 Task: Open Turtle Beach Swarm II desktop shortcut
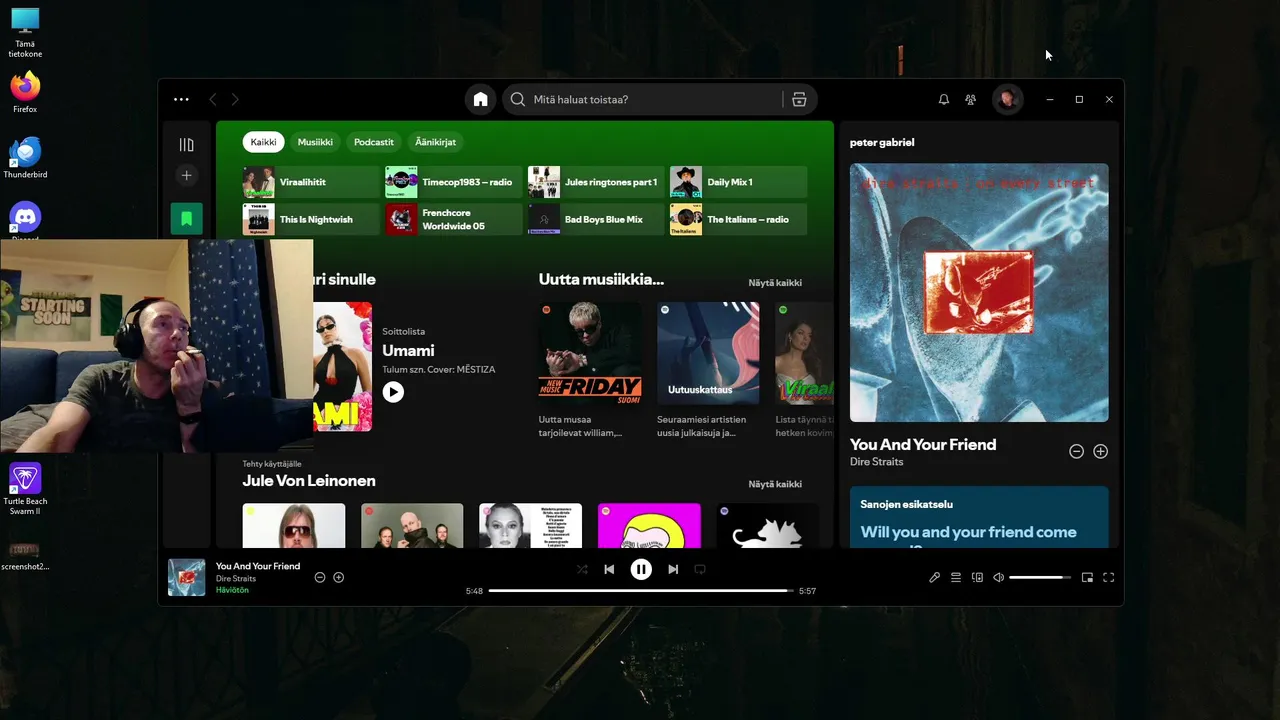25,489
